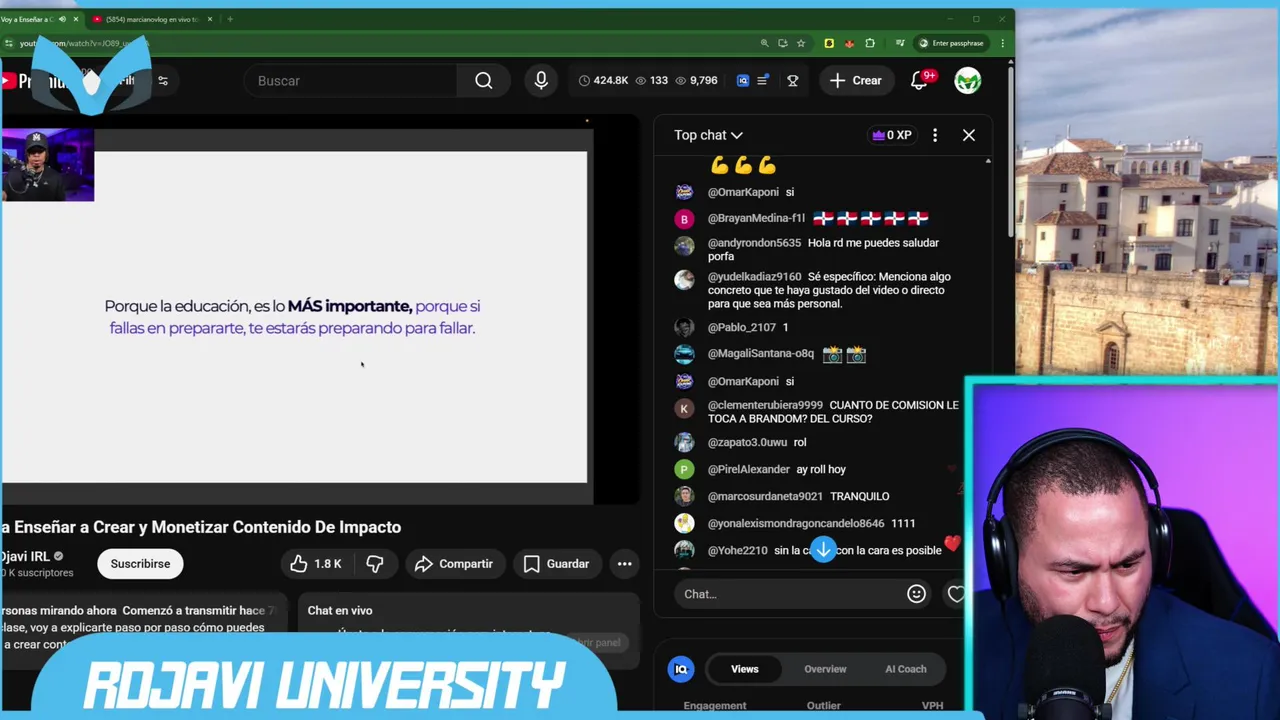1280x720 pixels.
Task: Like the video with 1.8 K likes
Action: (x=316, y=564)
